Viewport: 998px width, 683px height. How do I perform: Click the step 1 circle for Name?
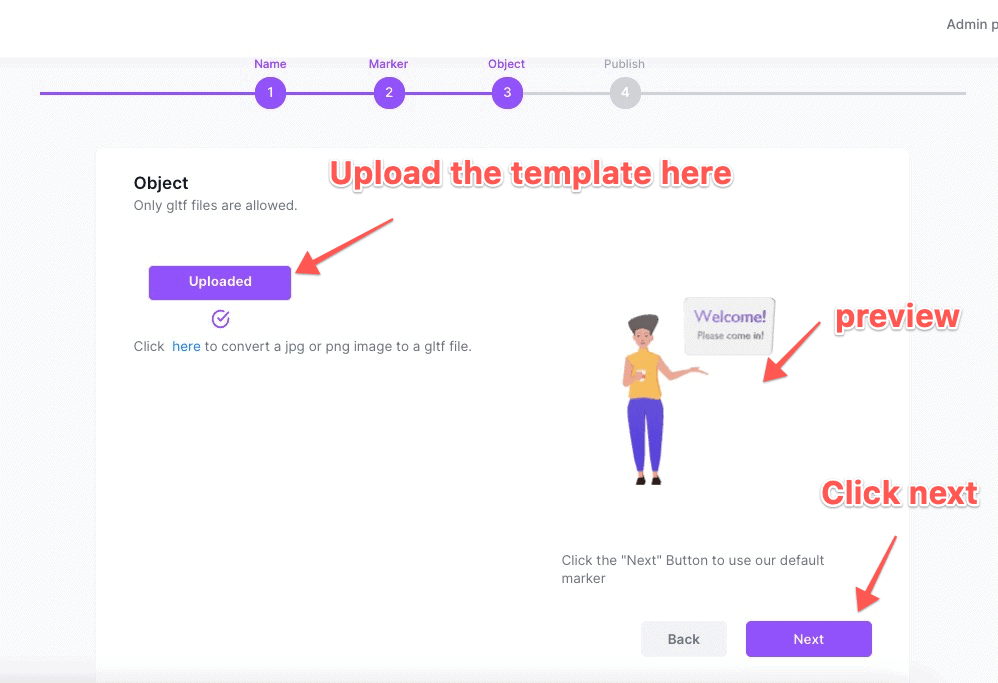[x=271, y=93]
